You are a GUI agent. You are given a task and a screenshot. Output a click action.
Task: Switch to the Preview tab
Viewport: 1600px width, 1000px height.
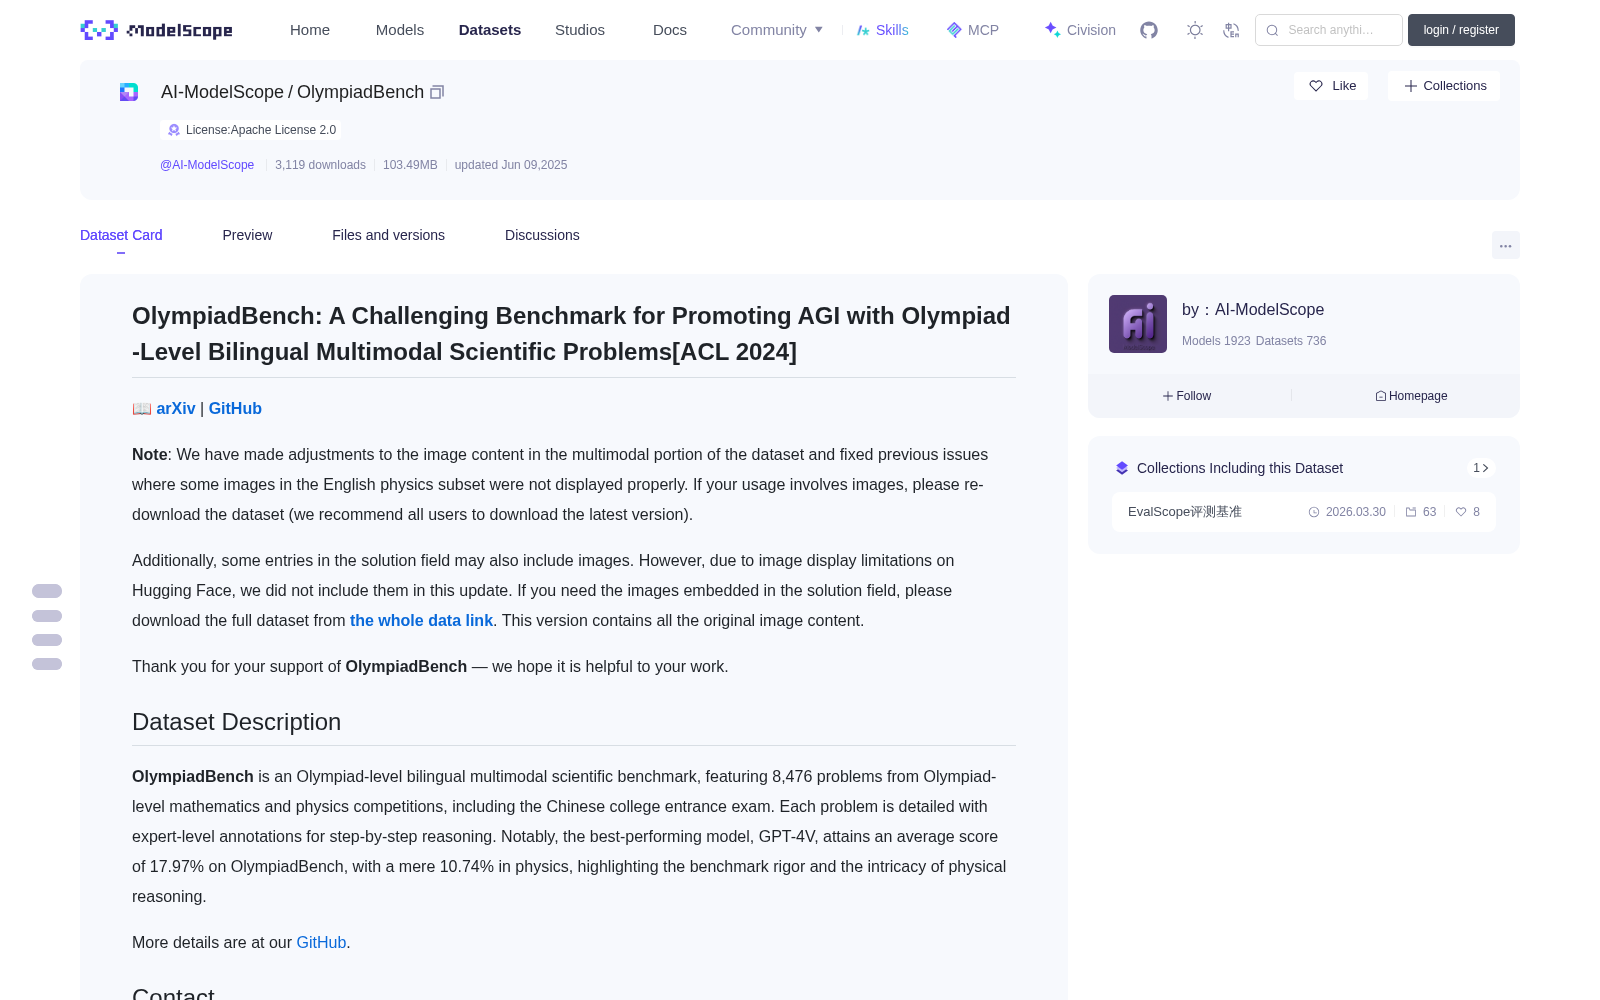click(x=247, y=235)
